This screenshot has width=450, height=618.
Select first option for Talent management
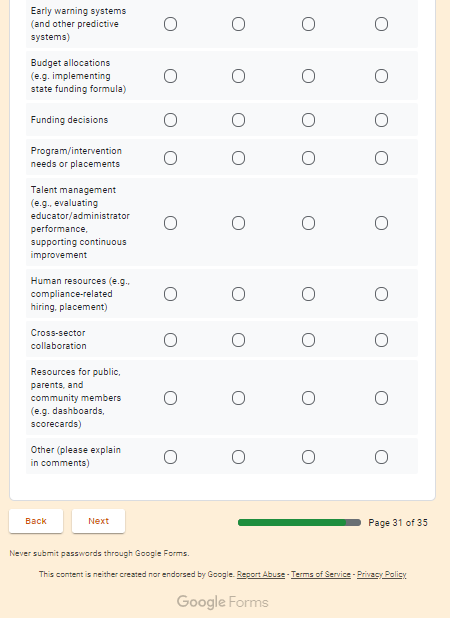(170, 223)
